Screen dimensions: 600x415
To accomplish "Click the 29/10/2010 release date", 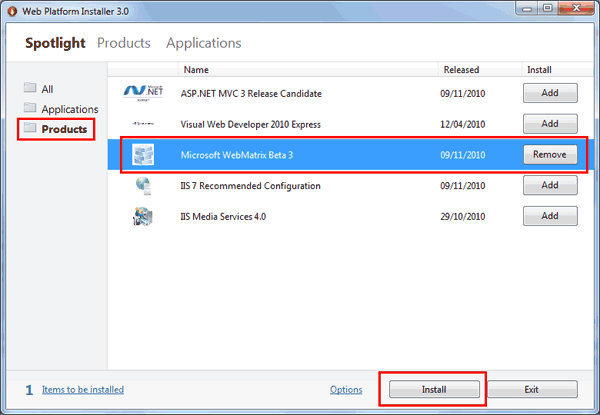I will pos(463,216).
